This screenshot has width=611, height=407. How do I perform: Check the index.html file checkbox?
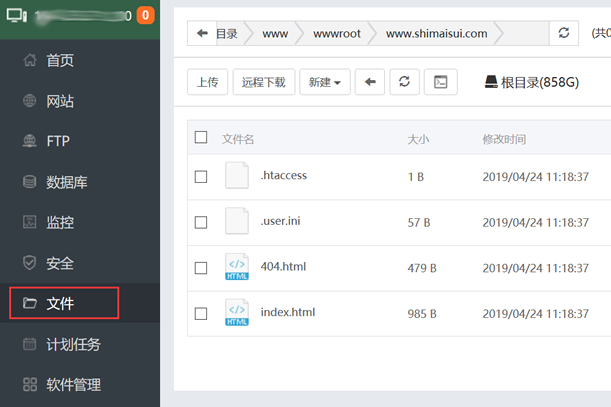coord(201,313)
